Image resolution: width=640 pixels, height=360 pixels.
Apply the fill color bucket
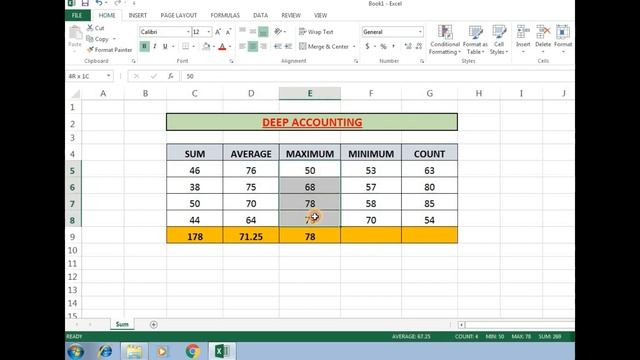[206, 47]
